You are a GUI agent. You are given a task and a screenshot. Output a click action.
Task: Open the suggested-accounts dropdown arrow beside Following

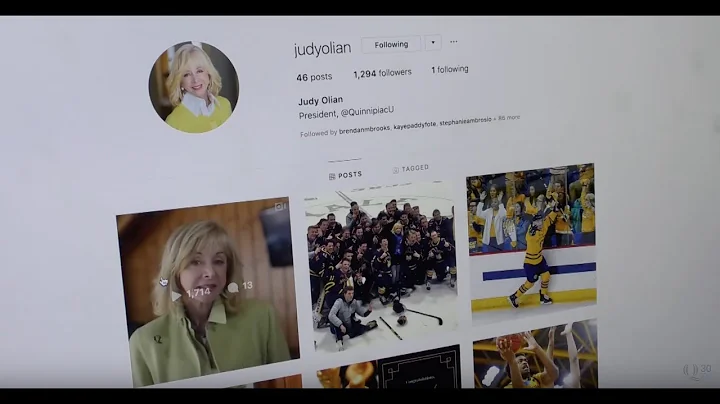coord(433,43)
